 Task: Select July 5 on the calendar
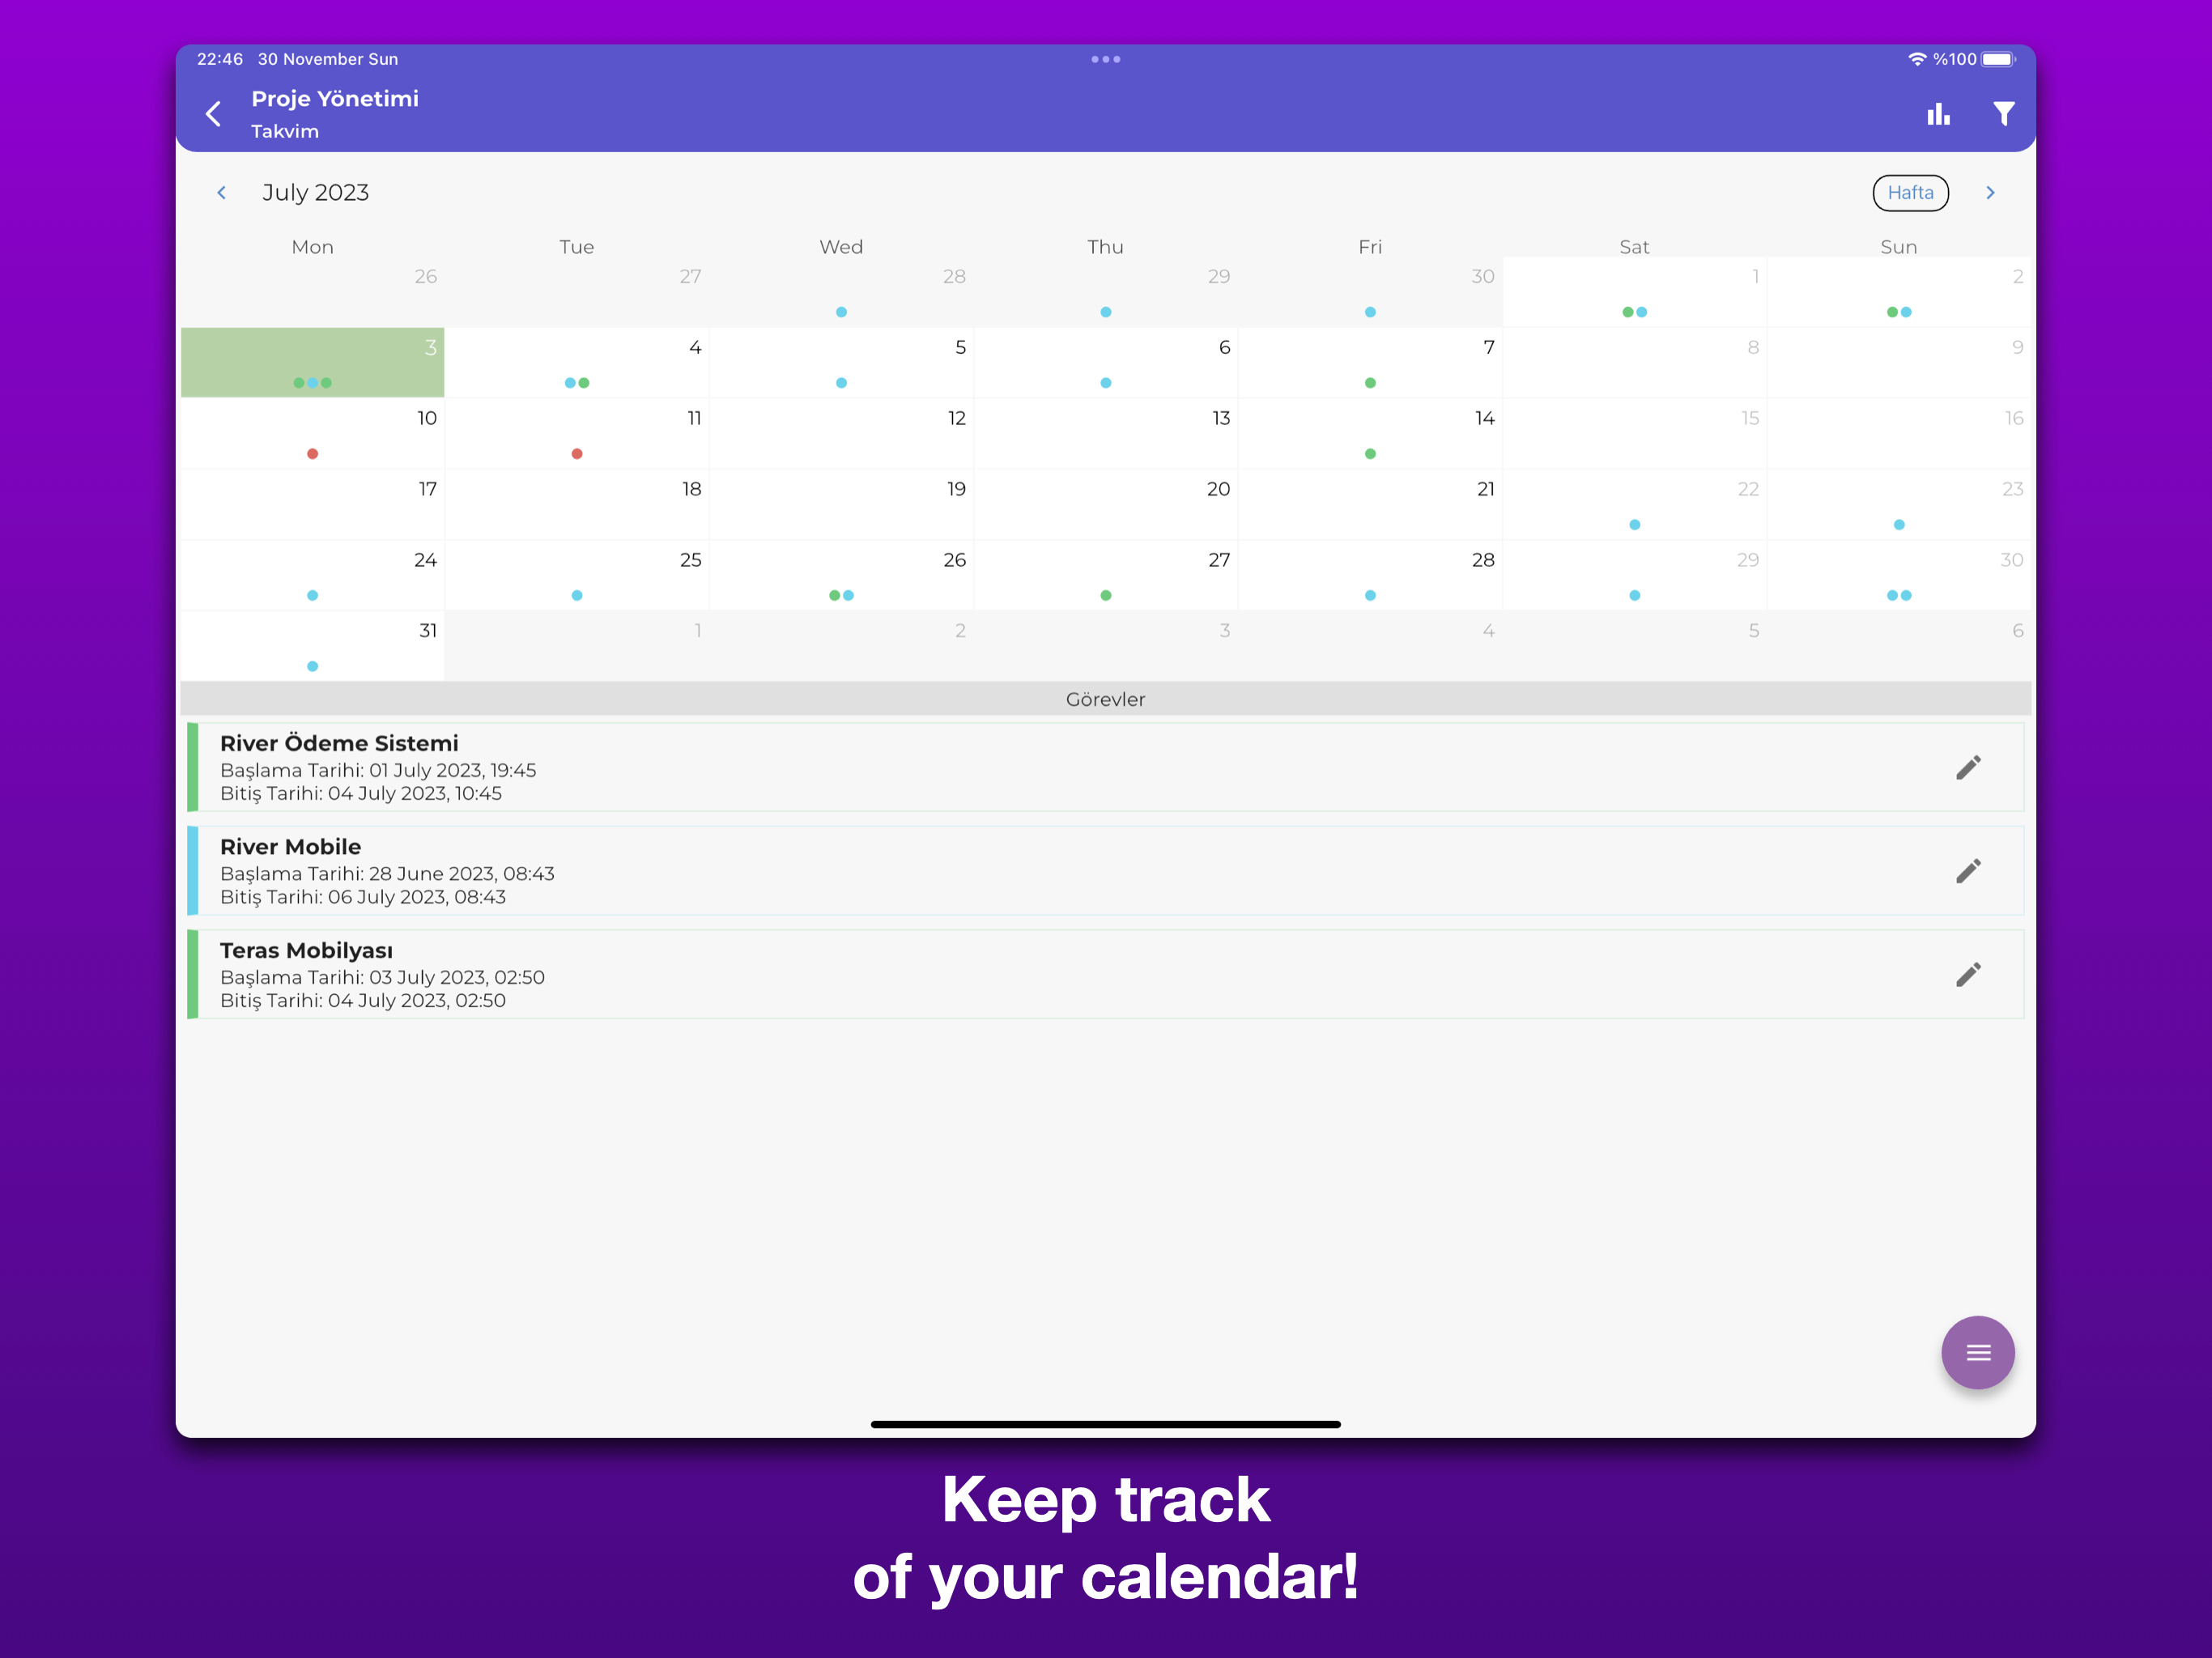(x=841, y=363)
